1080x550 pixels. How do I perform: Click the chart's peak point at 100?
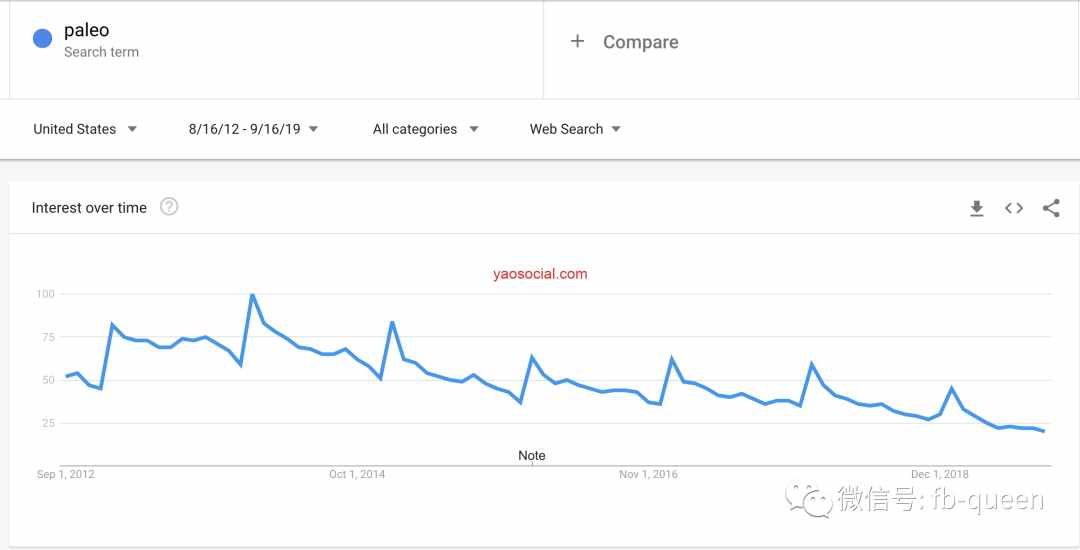pos(252,295)
